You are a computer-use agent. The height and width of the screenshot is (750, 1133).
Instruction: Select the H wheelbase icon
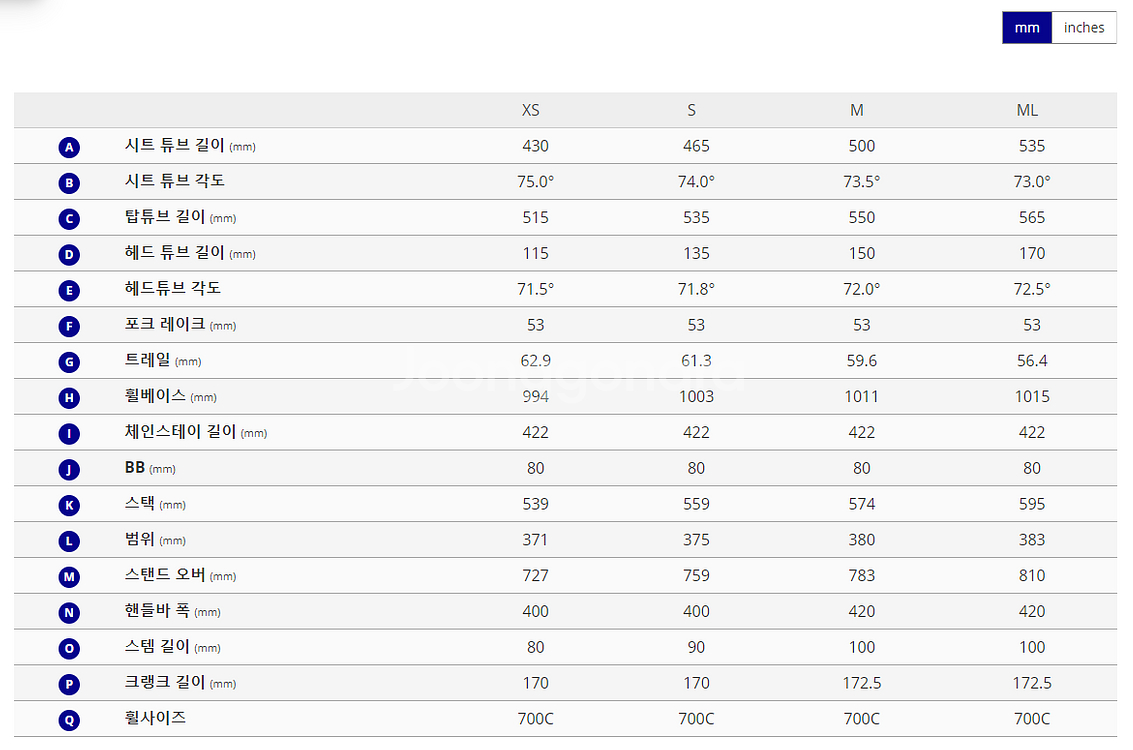coord(69,397)
